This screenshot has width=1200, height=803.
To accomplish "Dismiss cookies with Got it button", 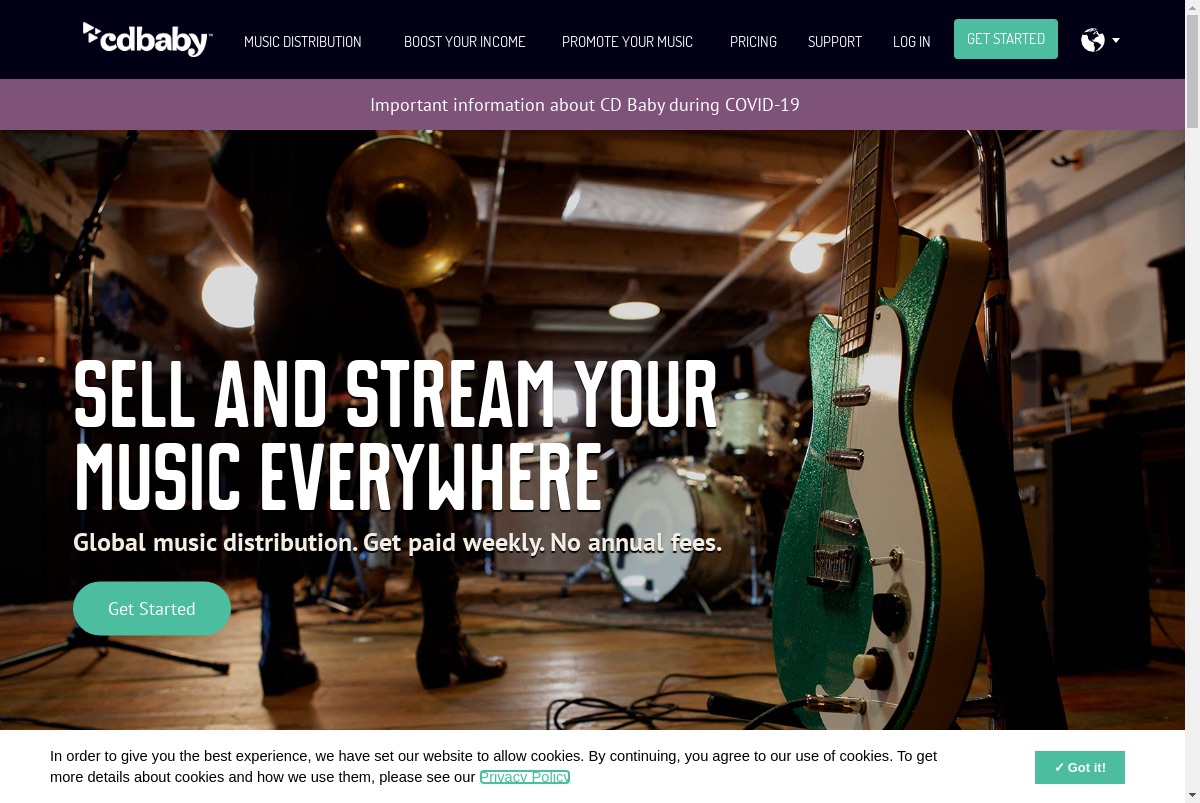I will coord(1080,767).
